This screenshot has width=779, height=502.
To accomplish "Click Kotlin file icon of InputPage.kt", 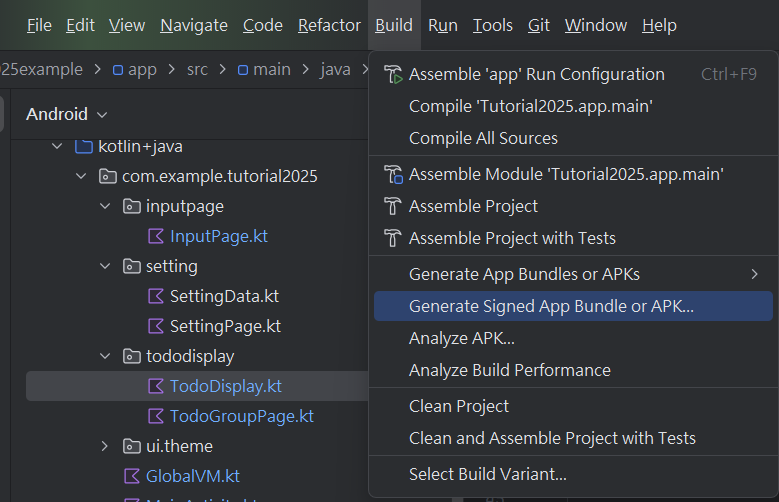I will [x=155, y=236].
